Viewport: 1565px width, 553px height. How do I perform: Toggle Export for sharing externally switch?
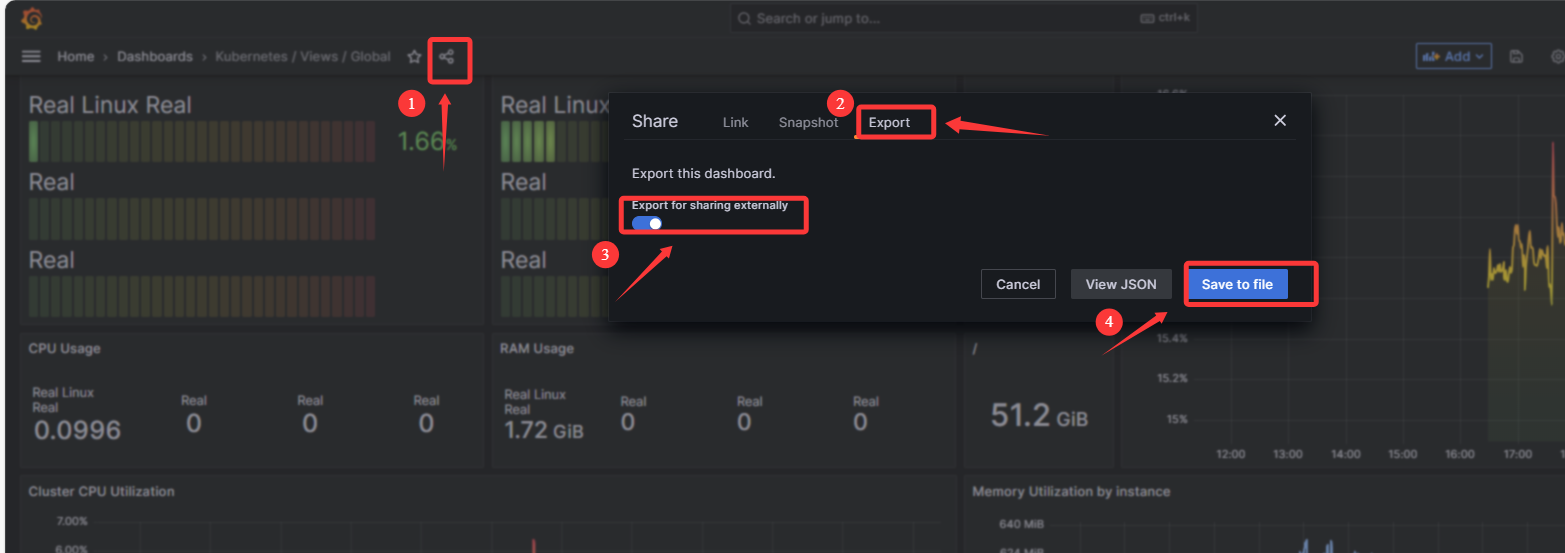647,223
